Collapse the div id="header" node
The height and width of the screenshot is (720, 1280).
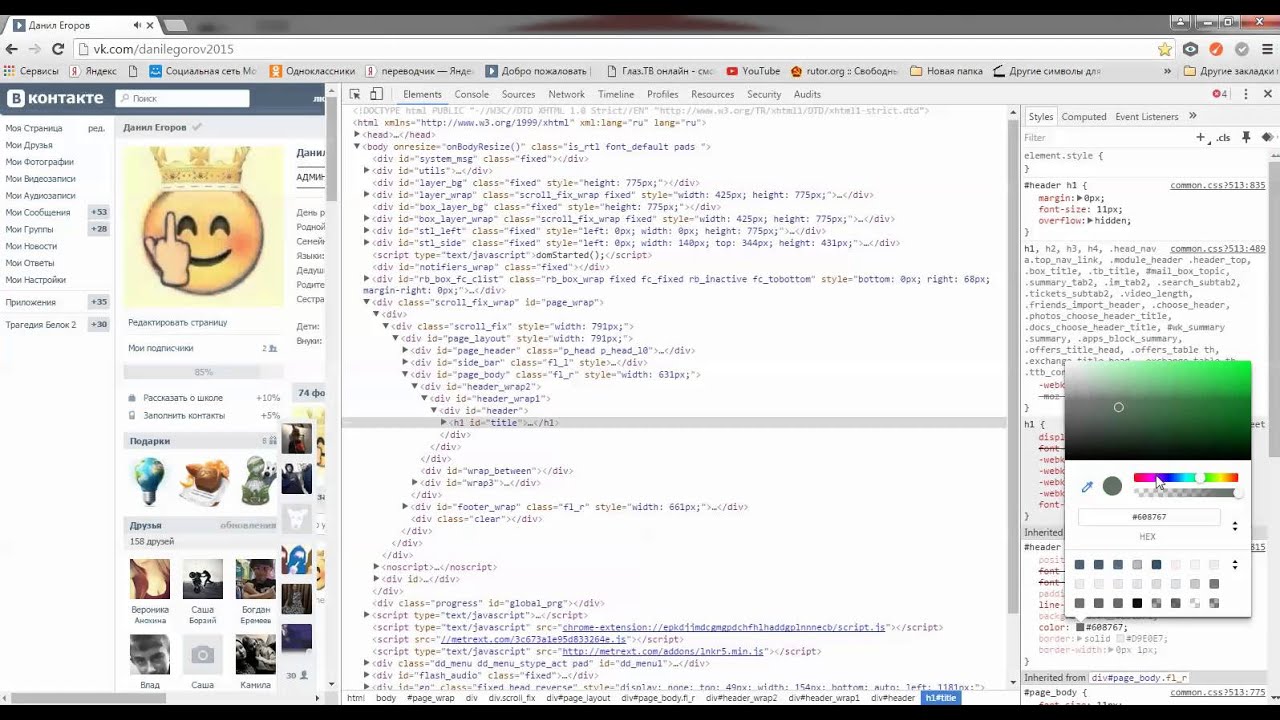pos(434,411)
